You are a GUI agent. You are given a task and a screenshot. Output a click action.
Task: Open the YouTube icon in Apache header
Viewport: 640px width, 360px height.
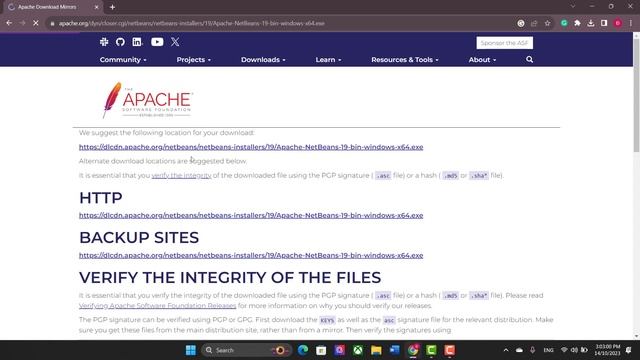[x=157, y=42]
